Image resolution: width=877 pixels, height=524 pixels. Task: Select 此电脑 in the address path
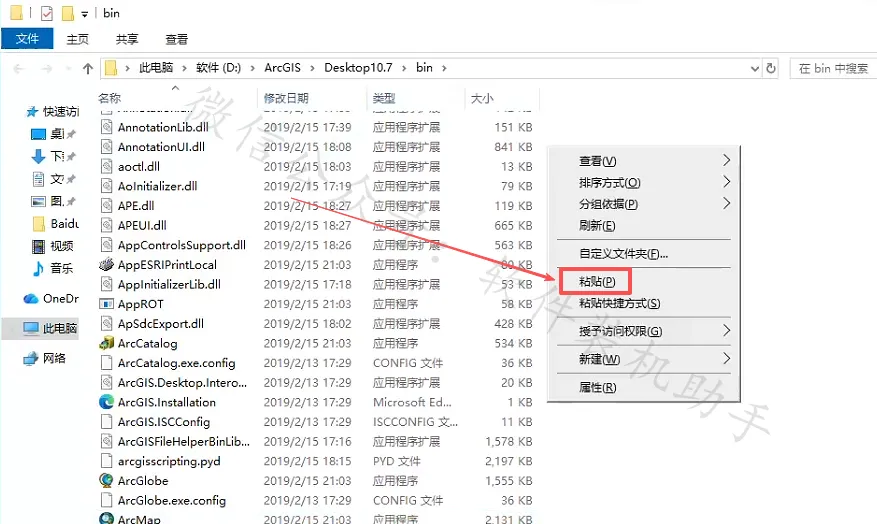pos(156,68)
